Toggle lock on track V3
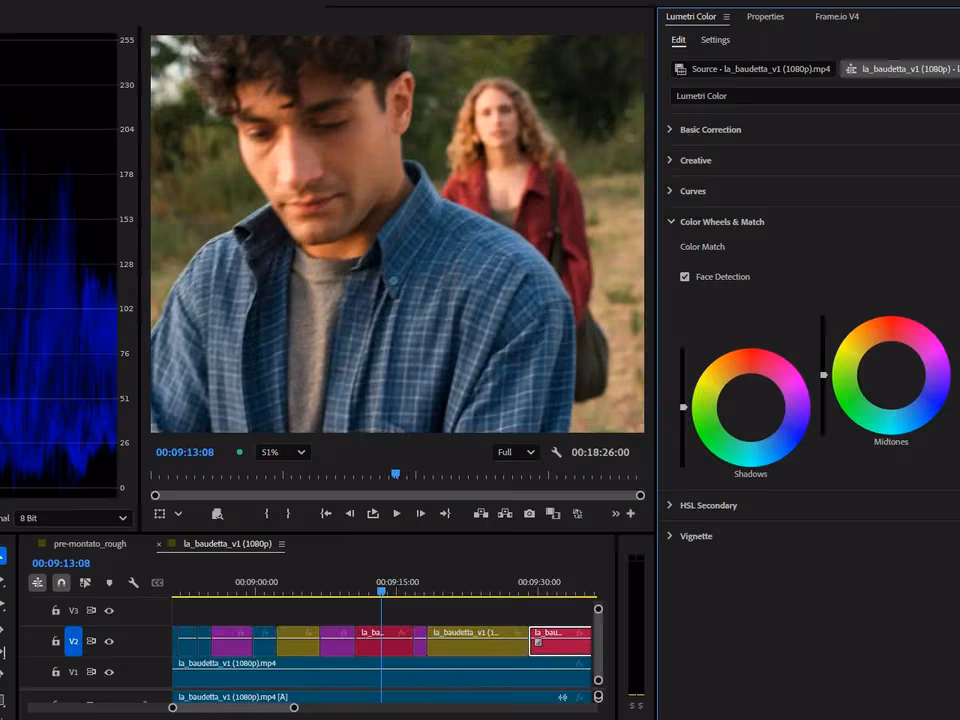The width and height of the screenshot is (960, 720). point(56,610)
